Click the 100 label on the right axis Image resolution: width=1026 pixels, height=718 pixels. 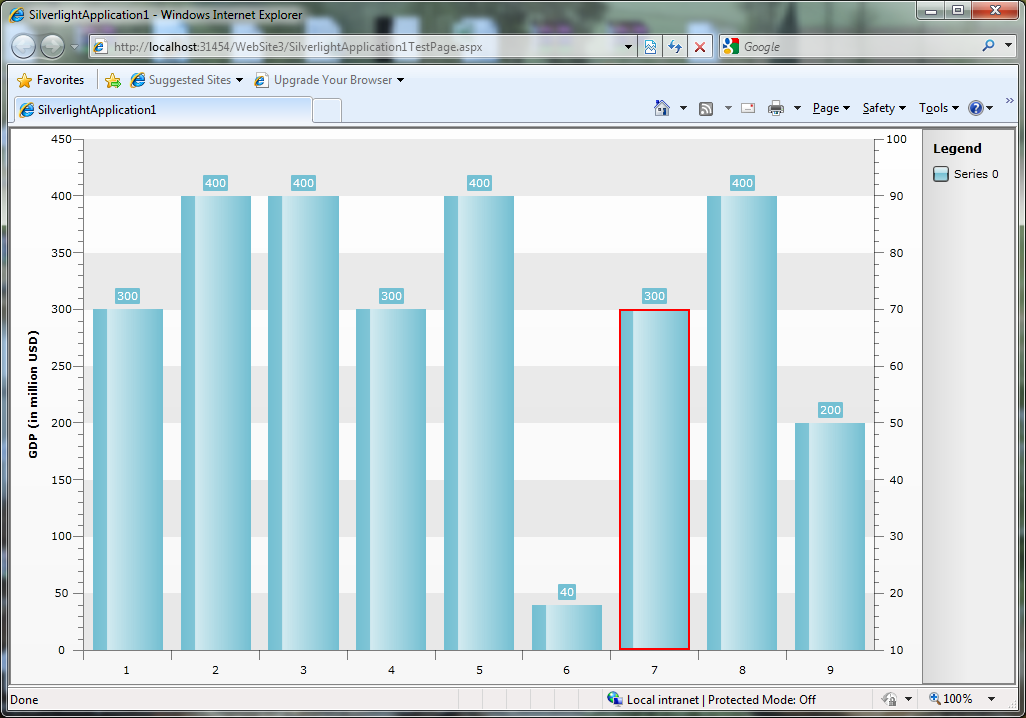click(x=896, y=139)
